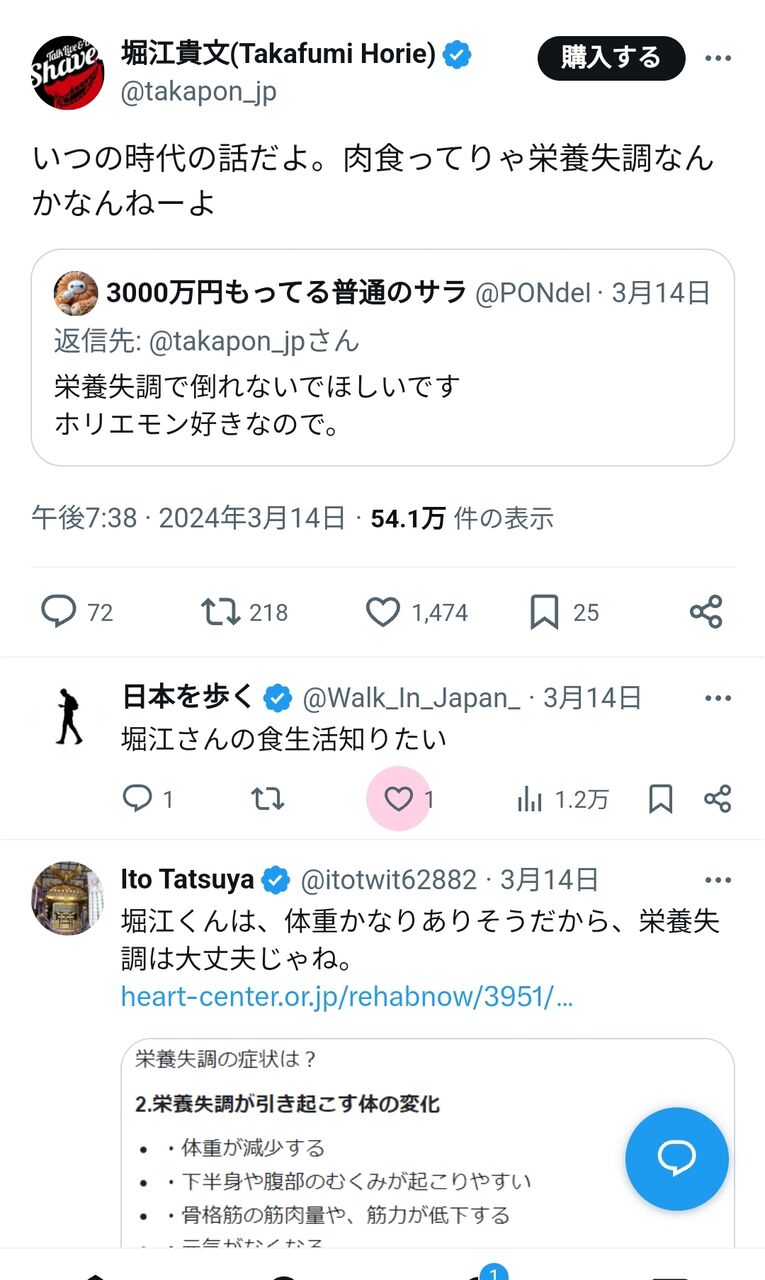Open more options on 日本を歩く's reply
This screenshot has height=1280, width=765.
(x=718, y=698)
